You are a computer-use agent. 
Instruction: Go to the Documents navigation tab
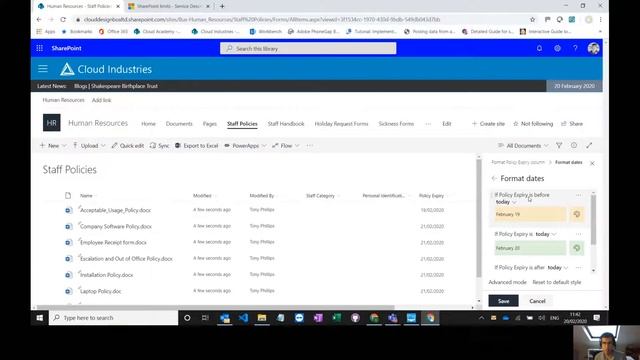(x=179, y=124)
